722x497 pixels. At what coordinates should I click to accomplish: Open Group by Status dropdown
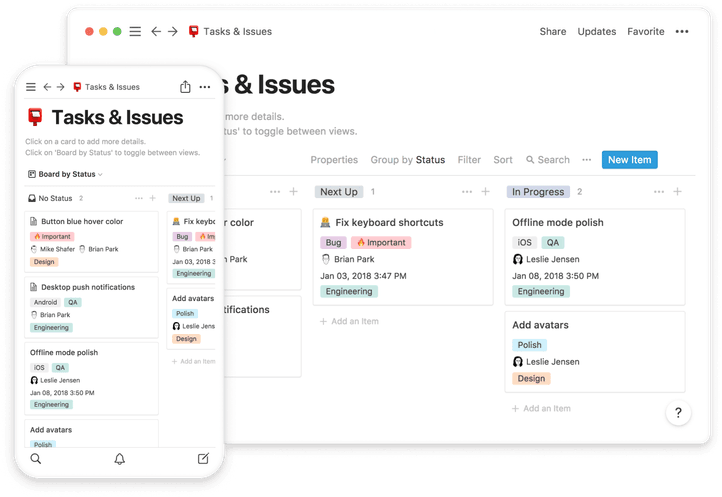(x=408, y=160)
